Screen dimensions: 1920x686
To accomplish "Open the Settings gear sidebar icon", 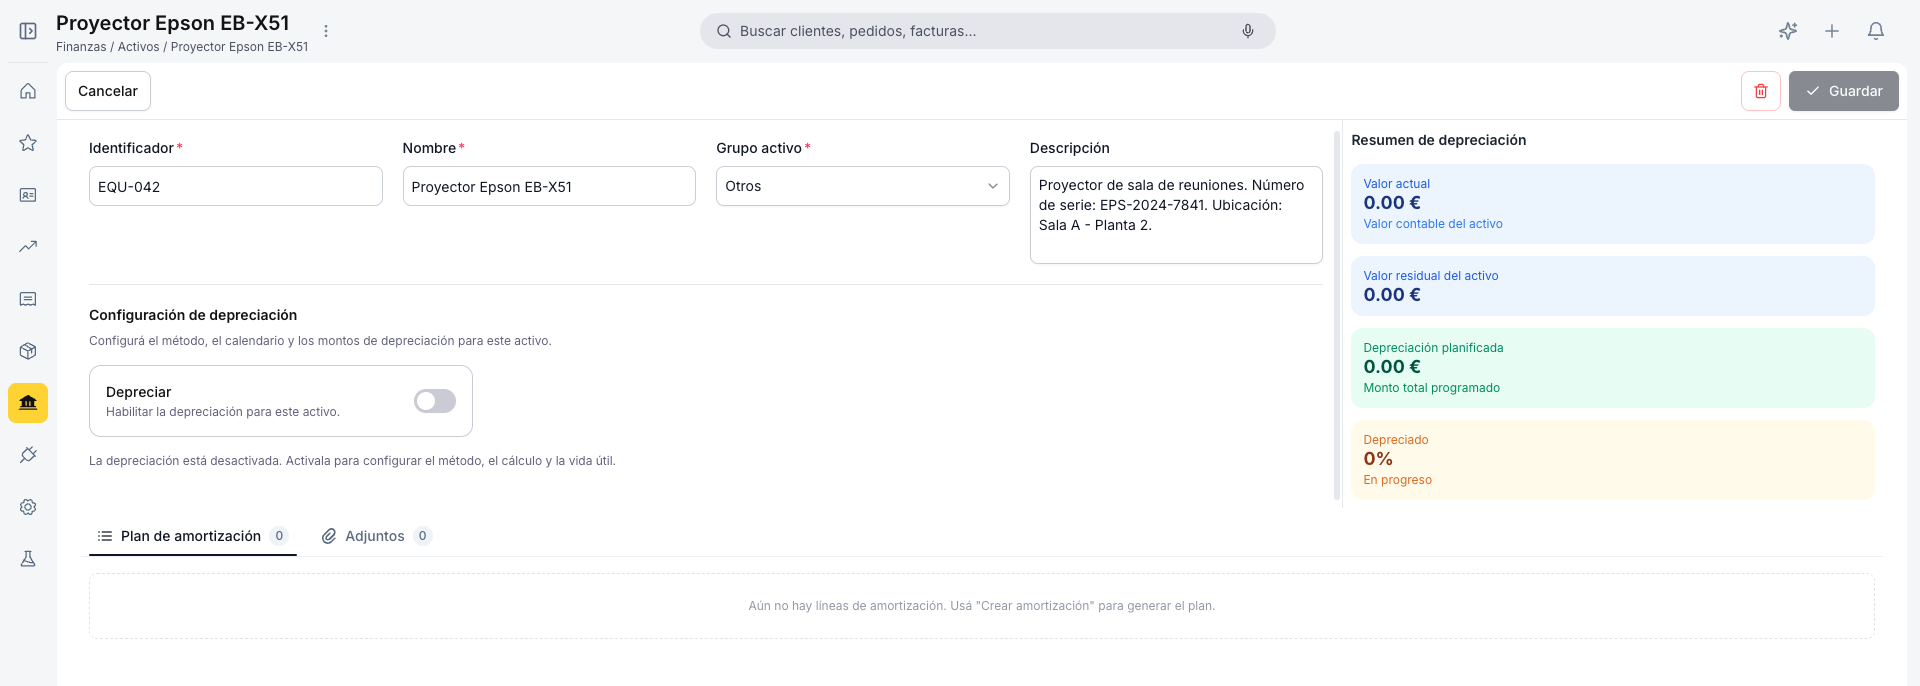I will 28,507.
